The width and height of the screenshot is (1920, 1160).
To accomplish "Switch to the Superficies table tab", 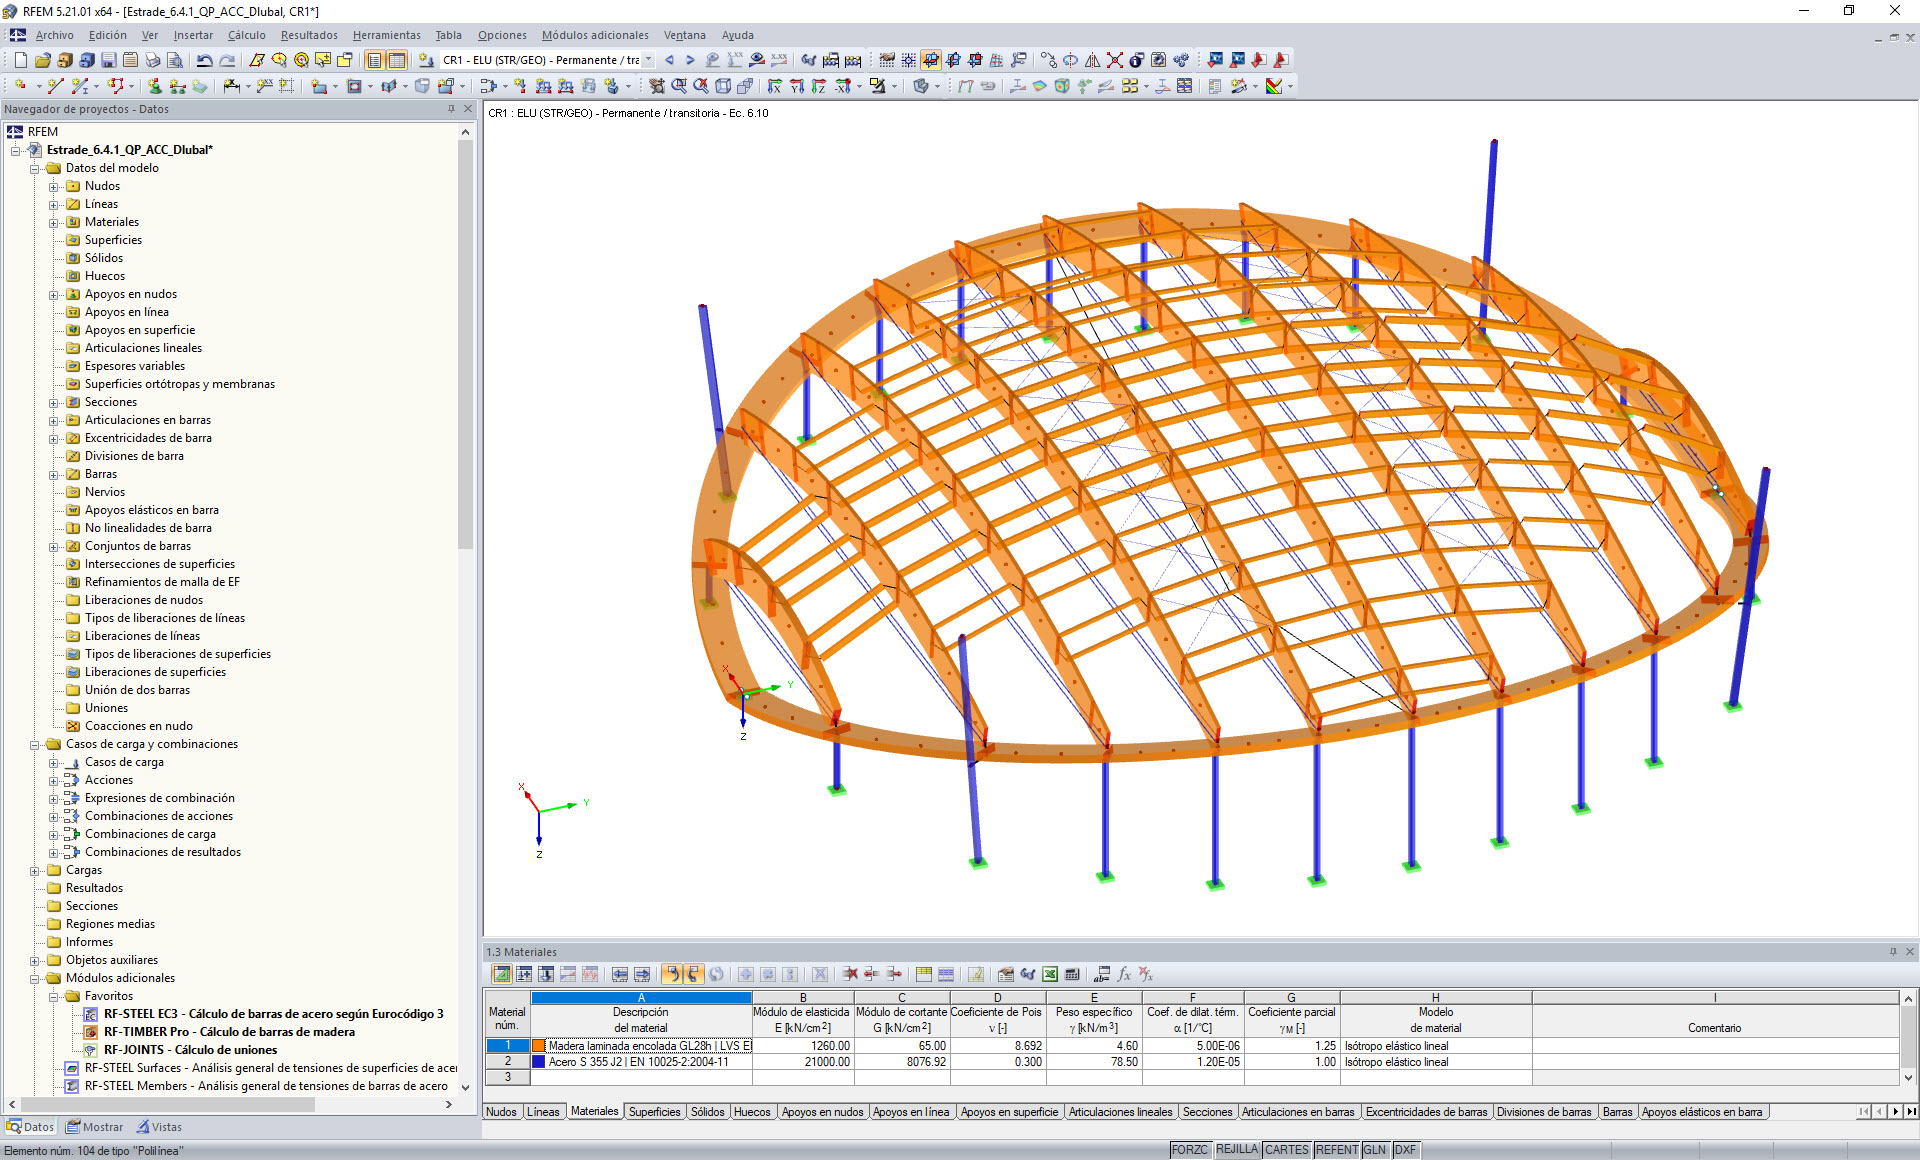I will tap(654, 1111).
